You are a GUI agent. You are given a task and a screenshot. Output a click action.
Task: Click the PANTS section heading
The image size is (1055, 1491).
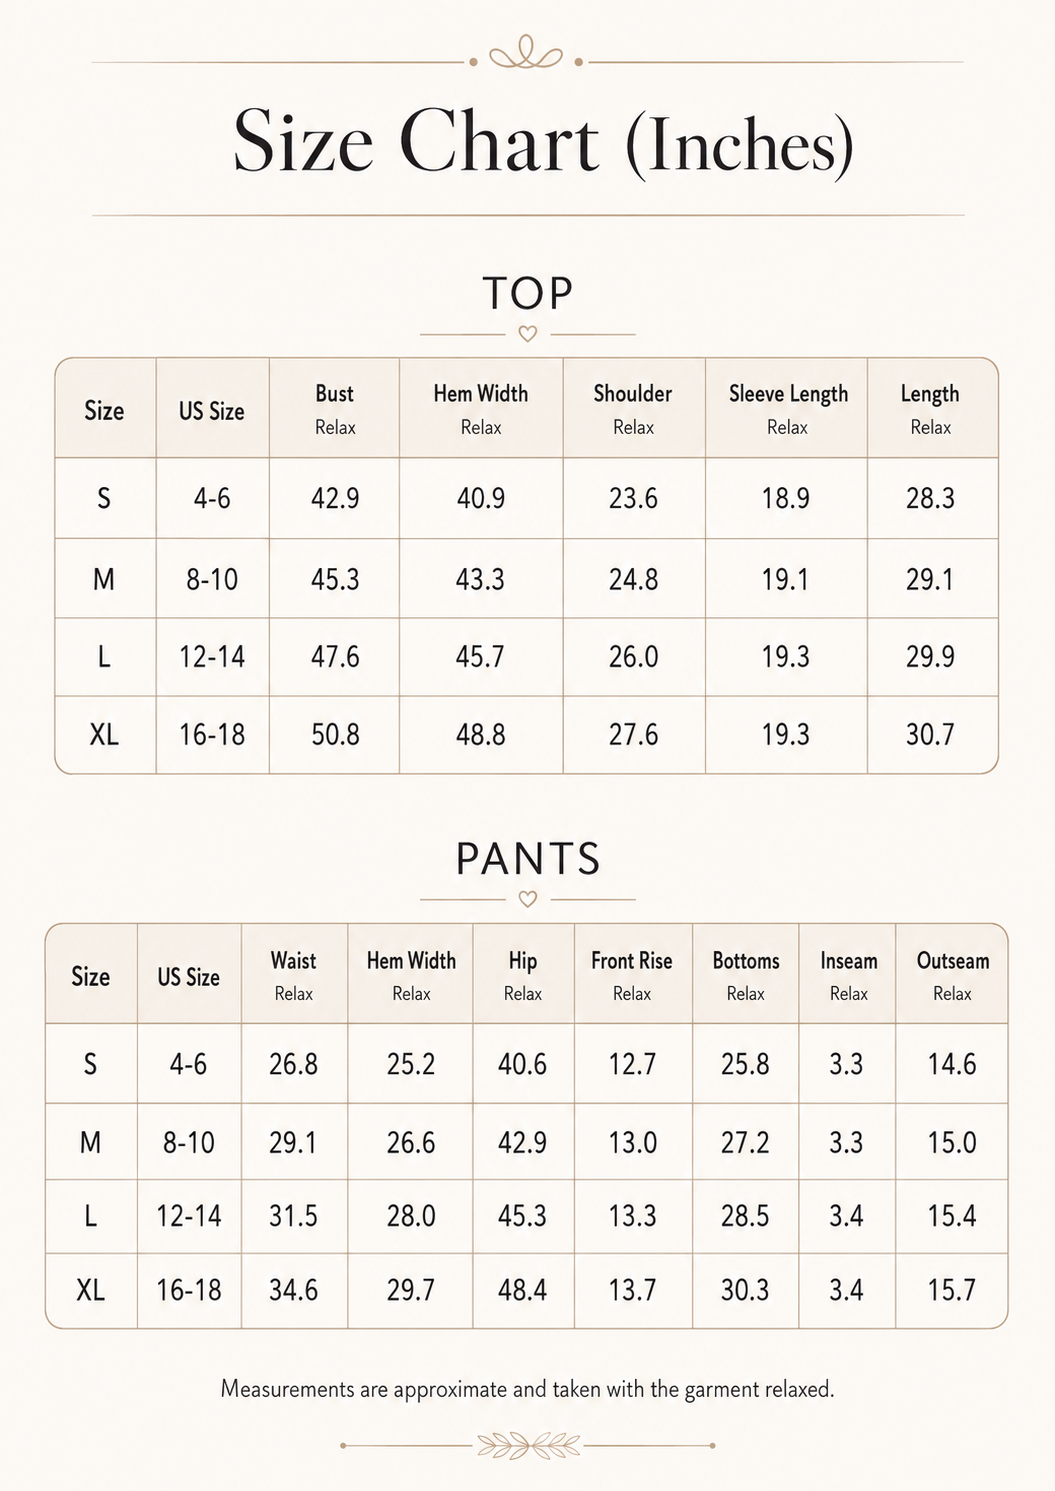(528, 859)
